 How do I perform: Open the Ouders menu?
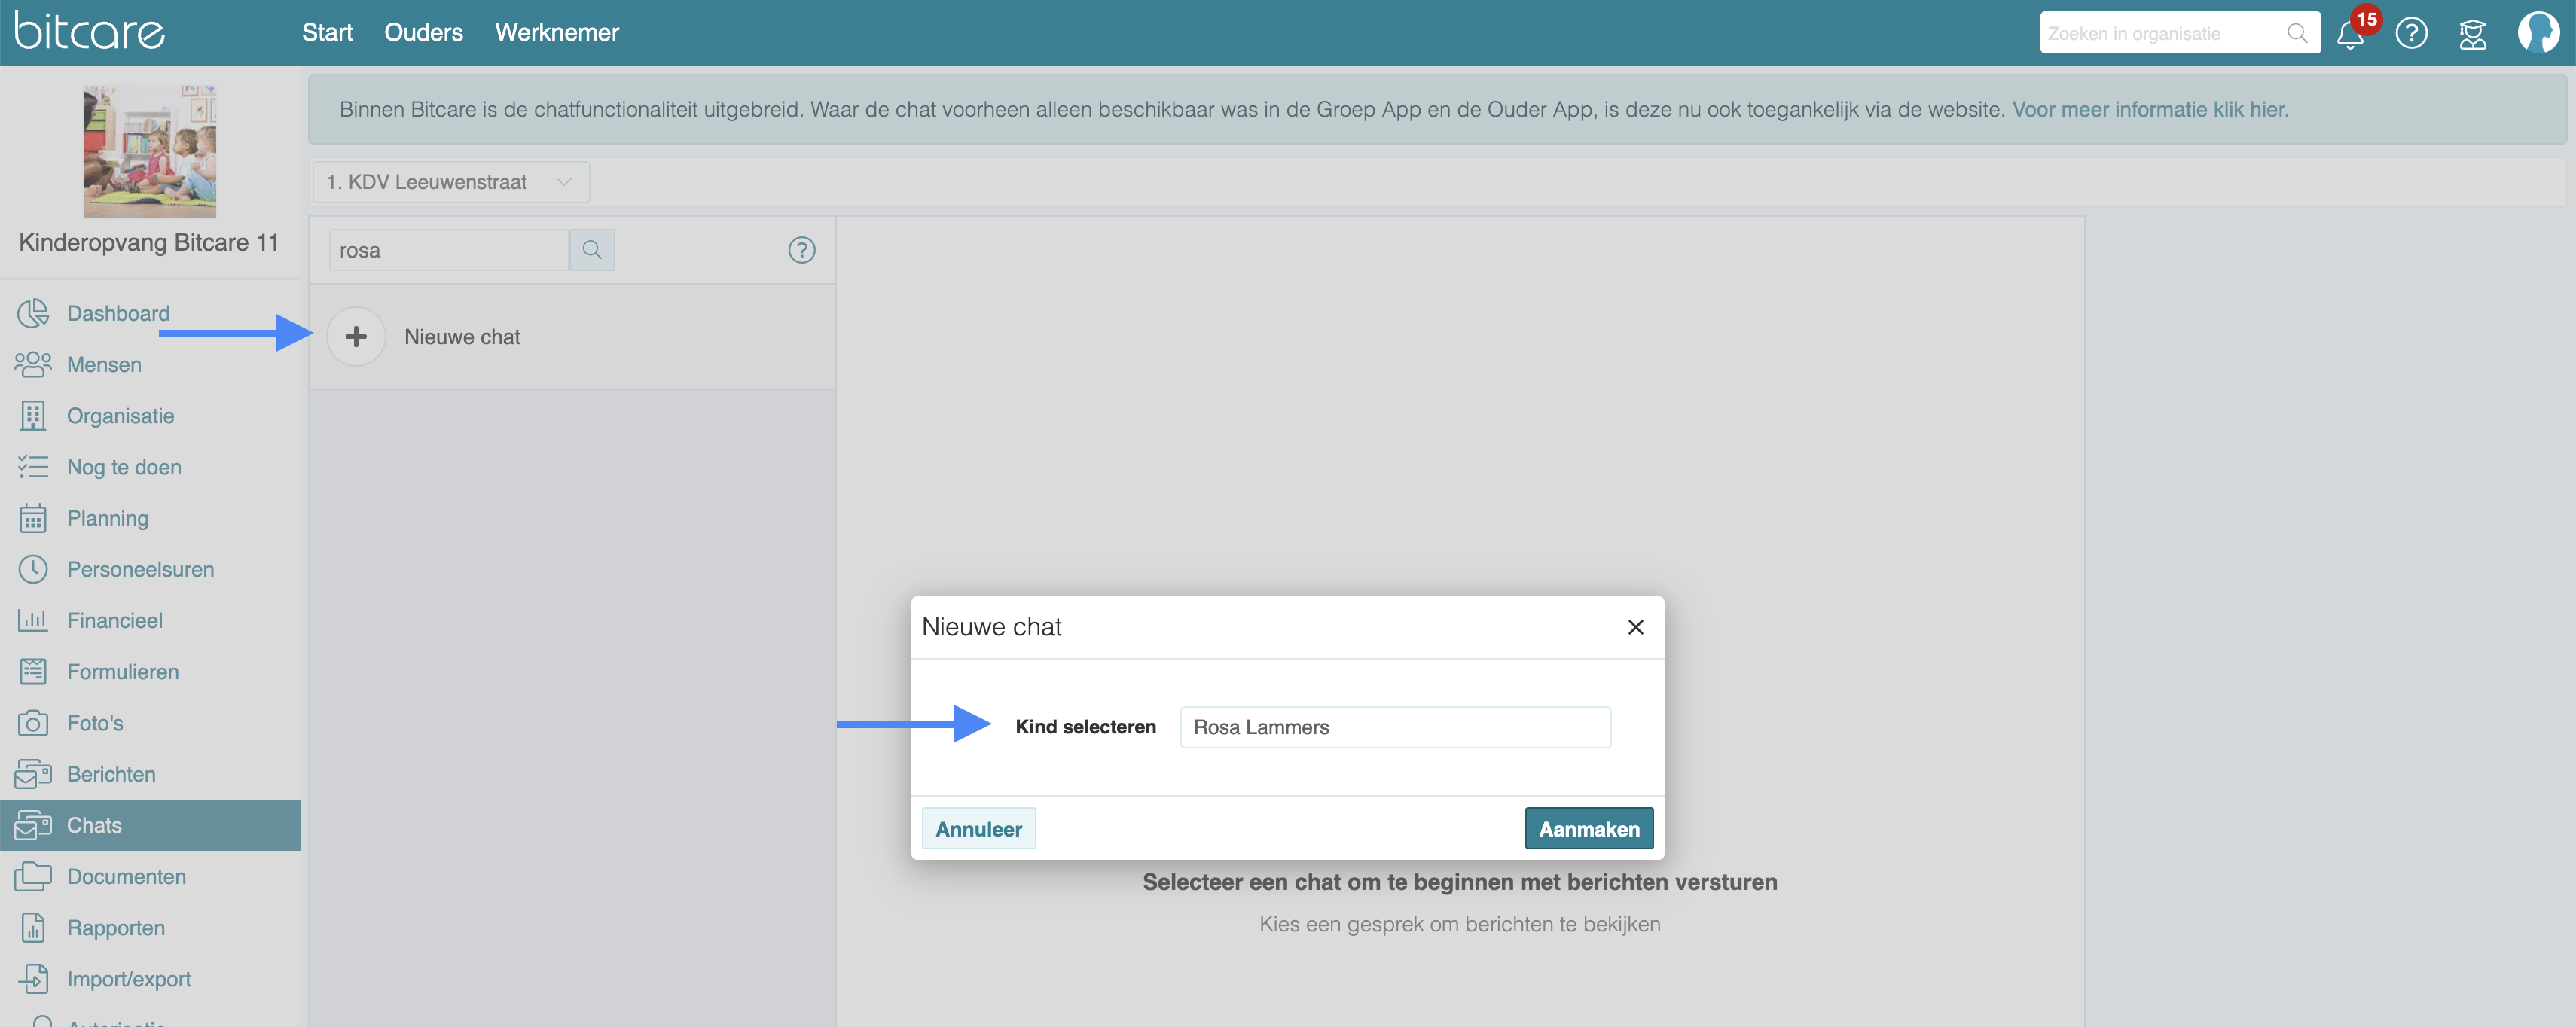coord(423,33)
